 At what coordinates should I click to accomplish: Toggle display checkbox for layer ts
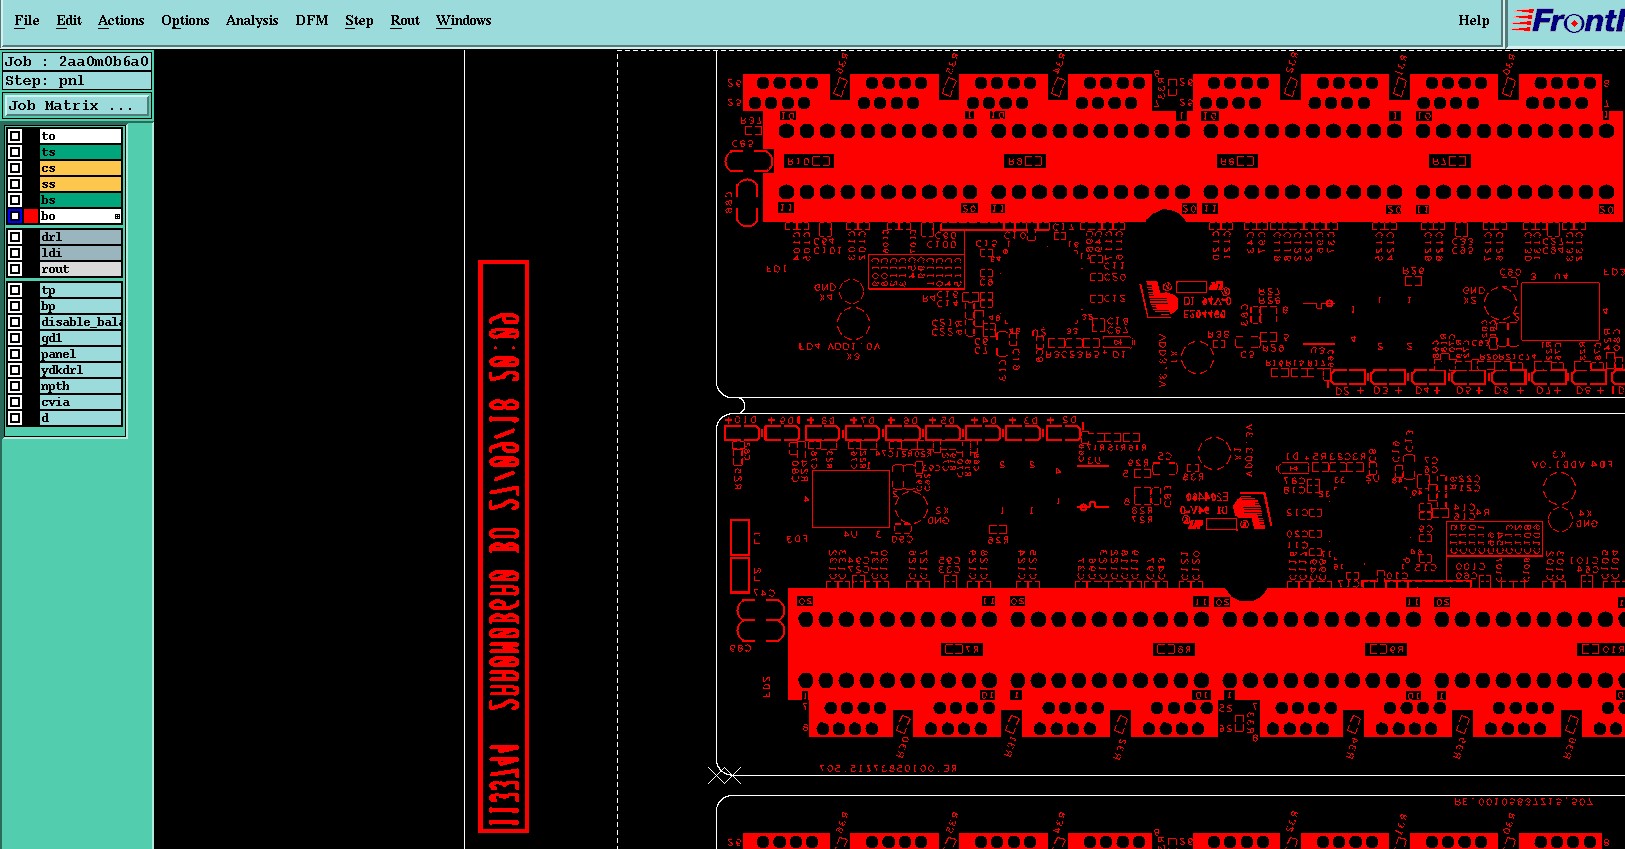click(x=15, y=152)
